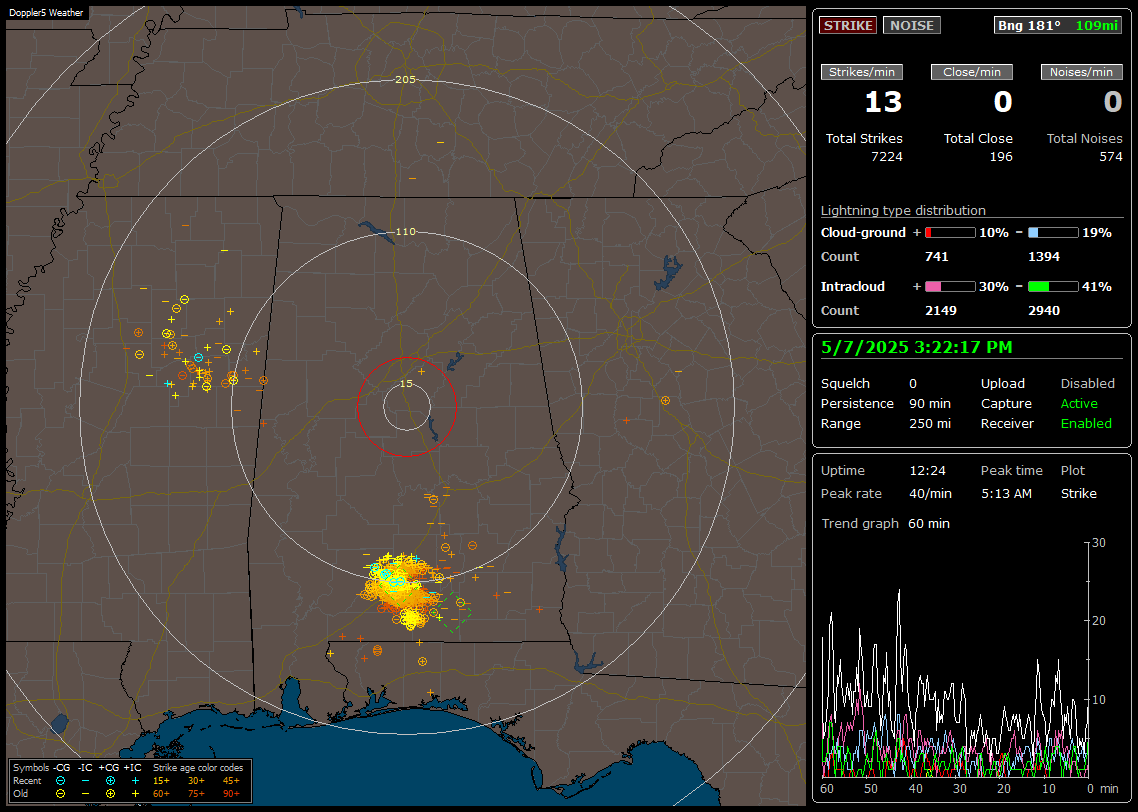
Task: Click the Upload status Disabled
Action: coord(1088,384)
